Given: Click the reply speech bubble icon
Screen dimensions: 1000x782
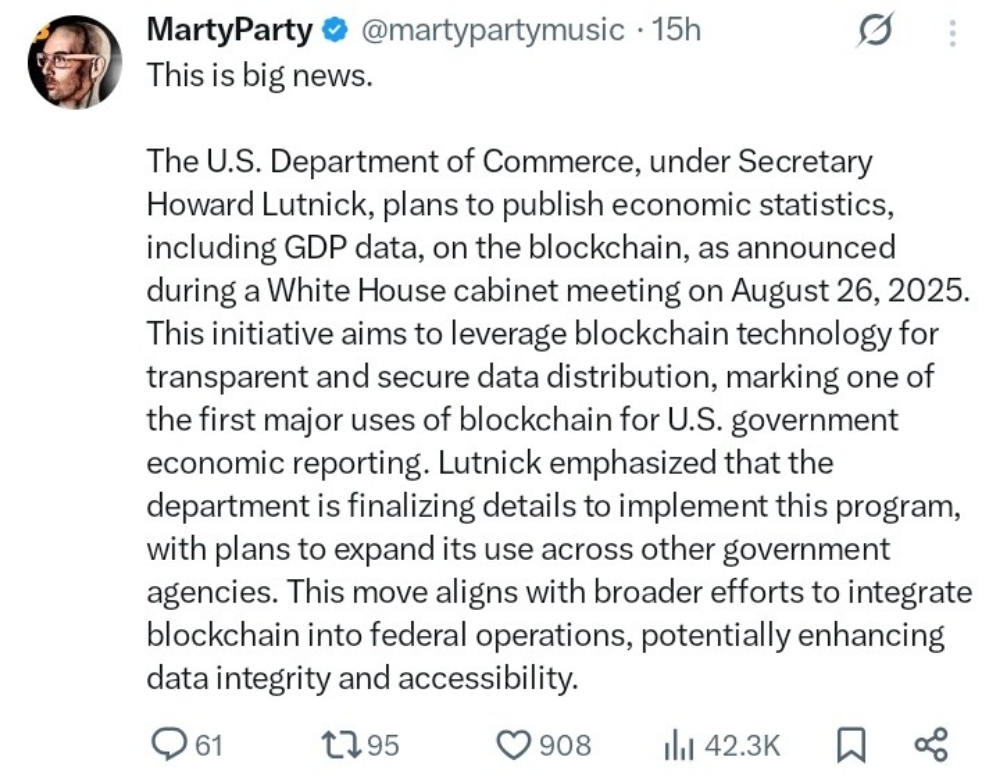Looking at the screenshot, I should click(x=169, y=744).
